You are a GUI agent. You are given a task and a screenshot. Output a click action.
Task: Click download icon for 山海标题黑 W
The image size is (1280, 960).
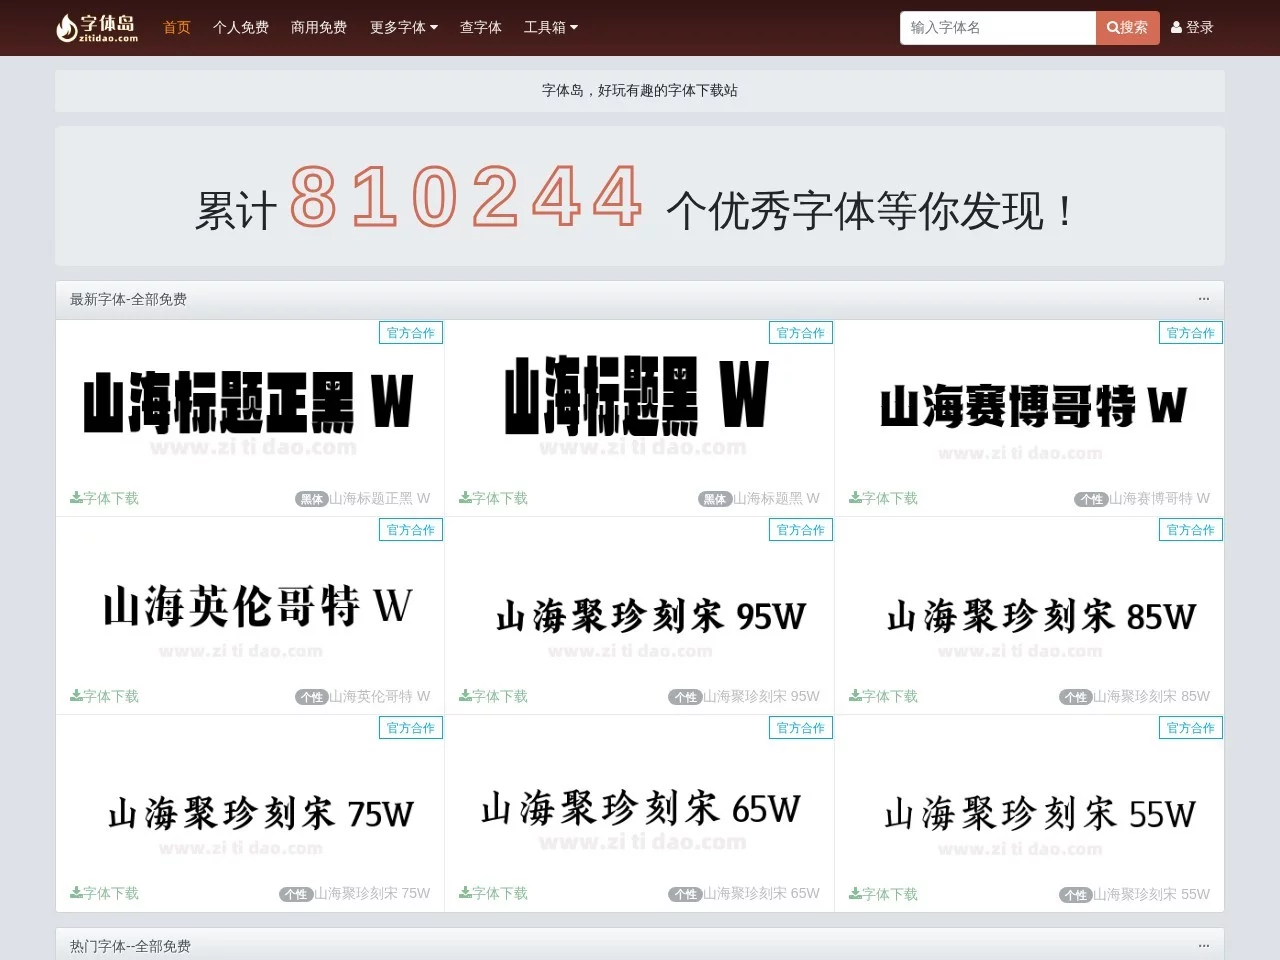466,497
